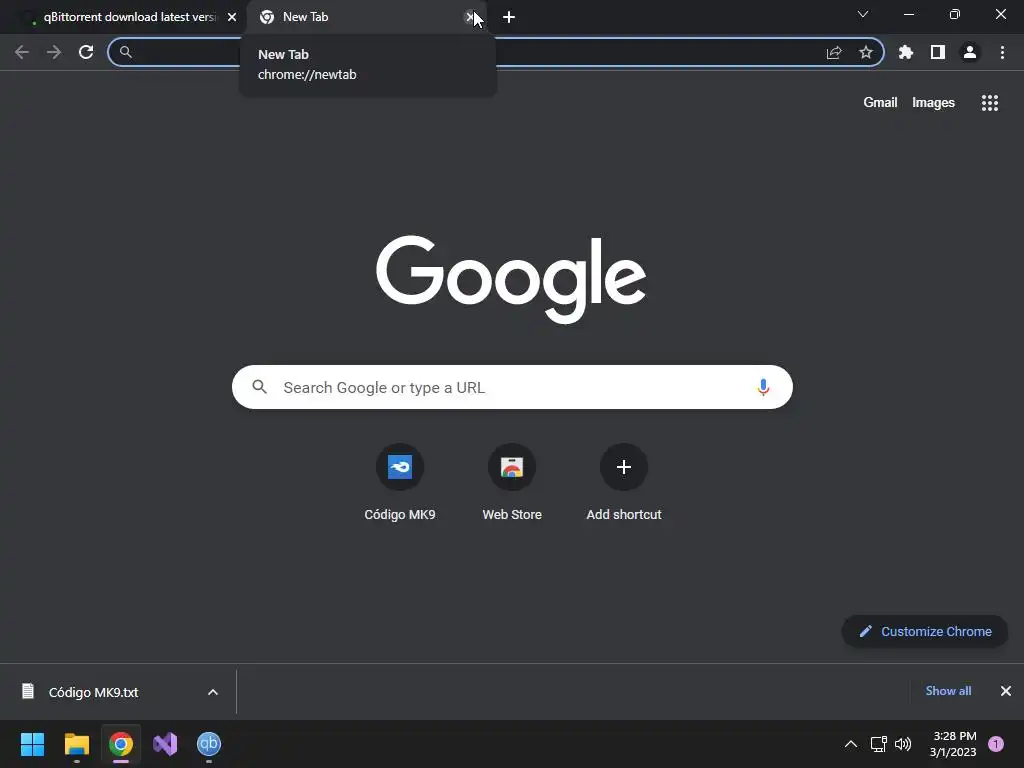Focus the Search Google or type a URL box
The height and width of the screenshot is (768, 1024).
coord(512,387)
